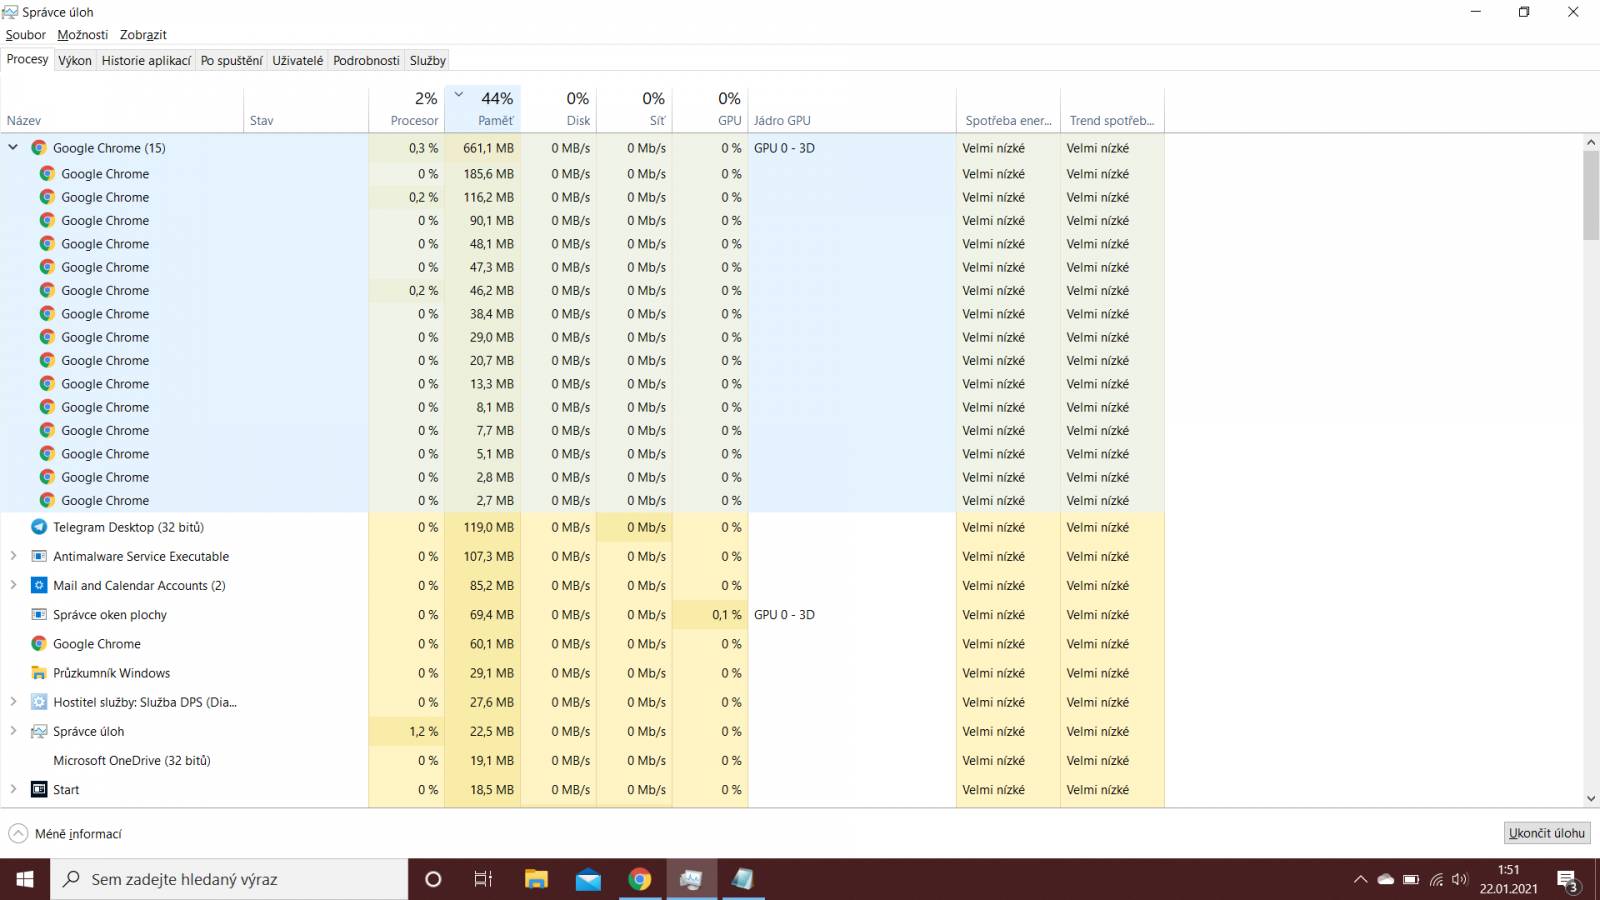This screenshot has height=900, width=1600.
Task: Click the Ukončit úlohu button
Action: [1546, 833]
